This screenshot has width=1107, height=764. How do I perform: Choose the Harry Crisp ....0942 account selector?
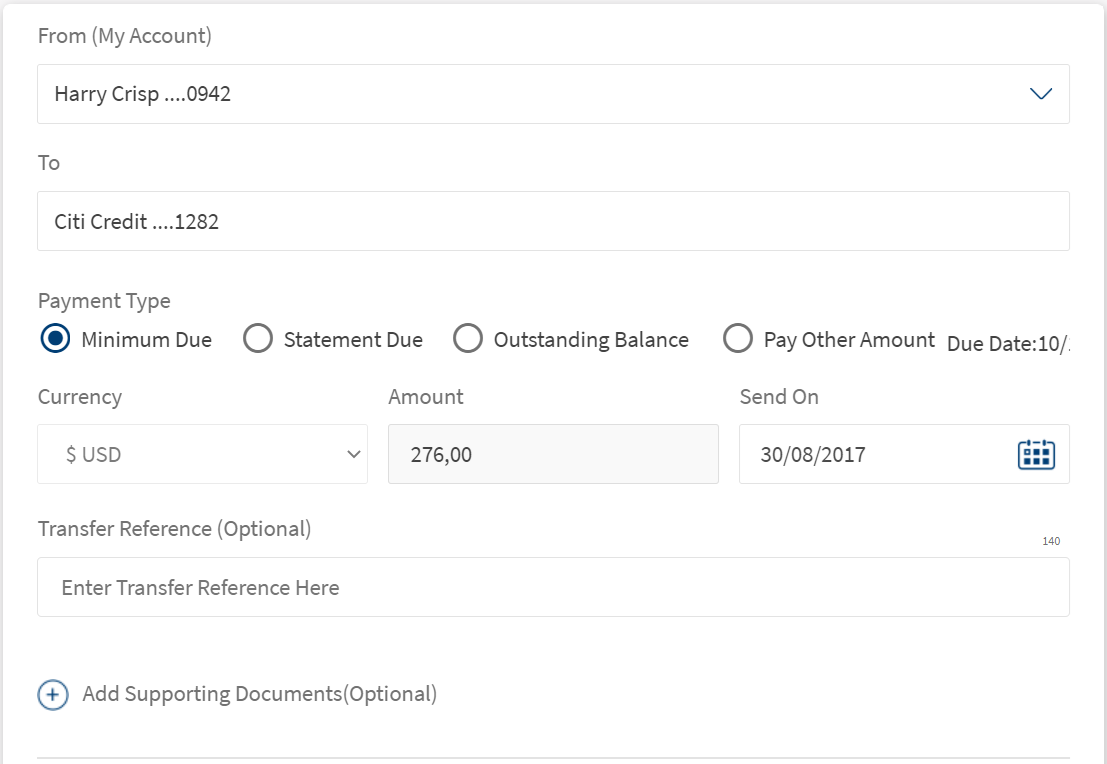click(x=520, y=94)
